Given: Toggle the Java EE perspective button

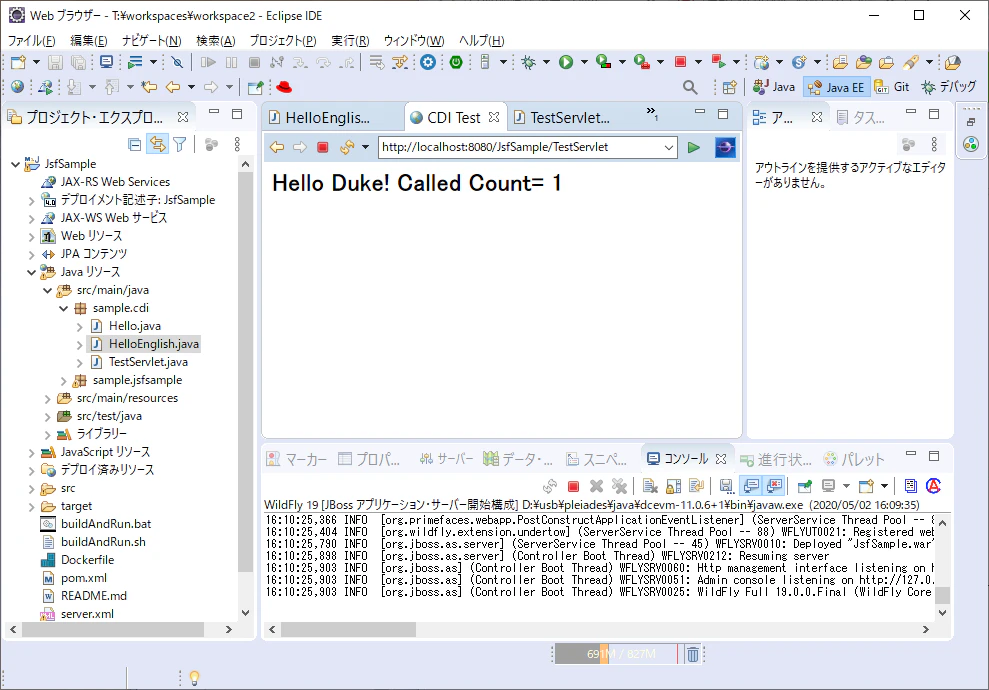Looking at the screenshot, I should pos(836,87).
